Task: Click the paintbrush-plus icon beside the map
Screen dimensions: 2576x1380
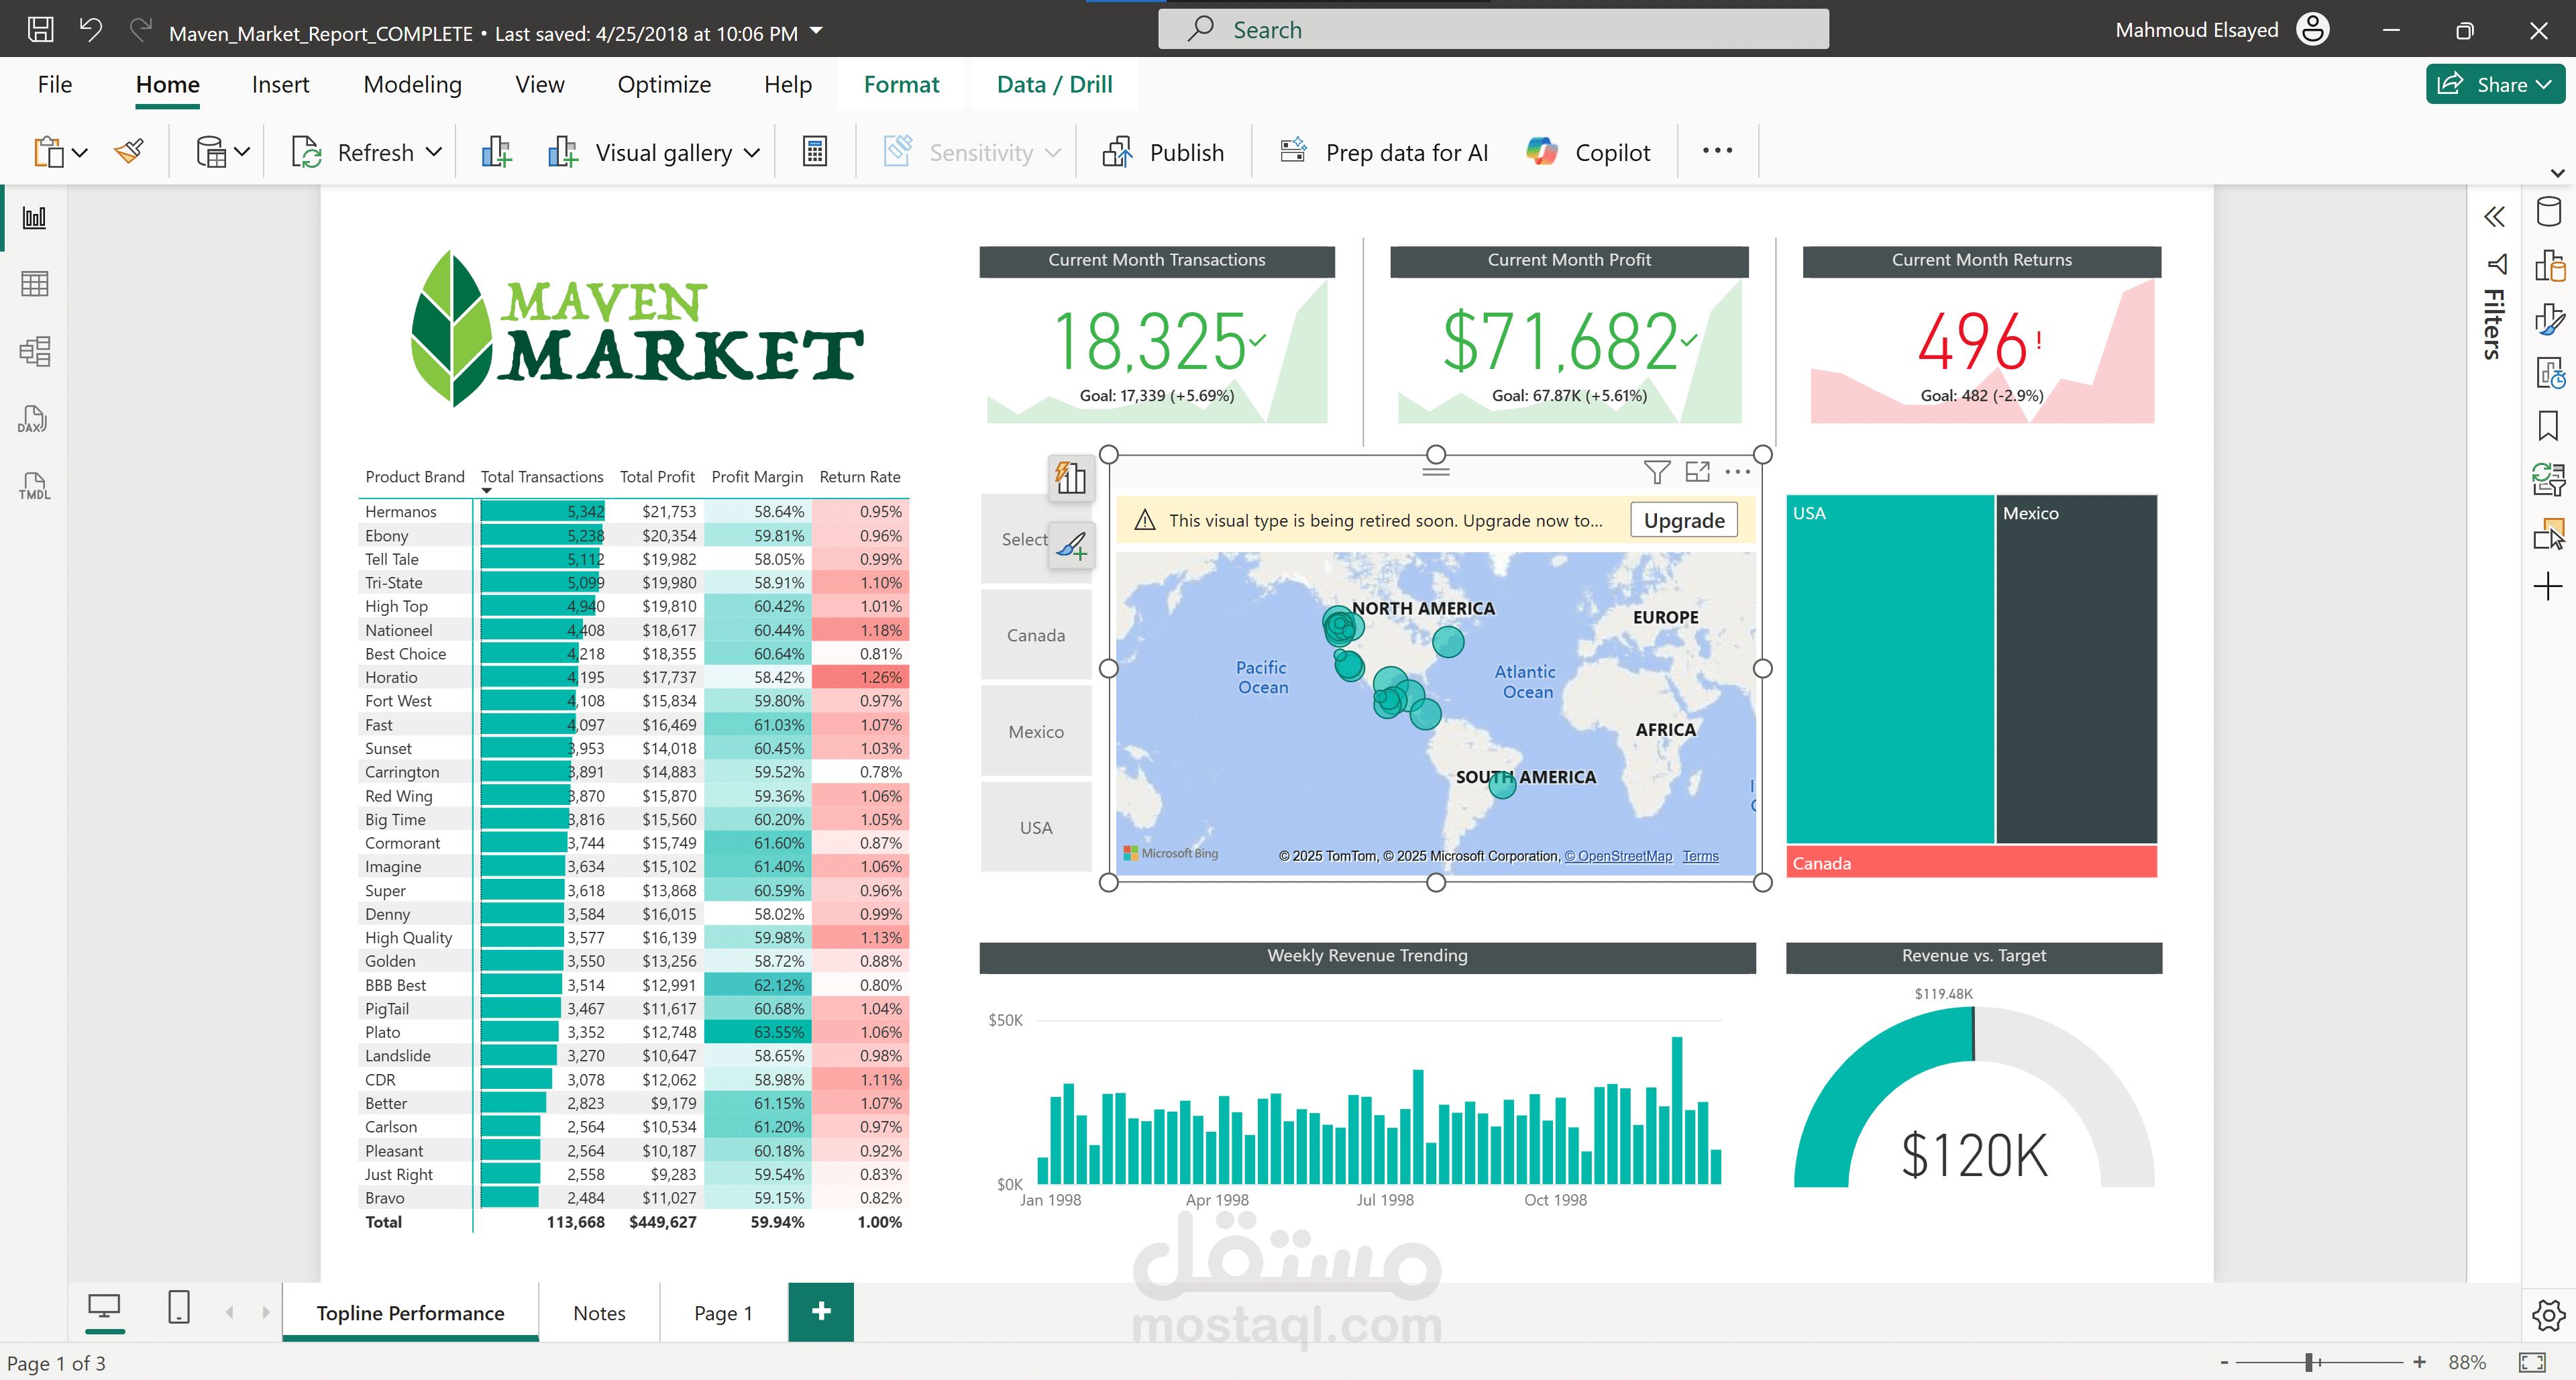Action: tap(1070, 545)
